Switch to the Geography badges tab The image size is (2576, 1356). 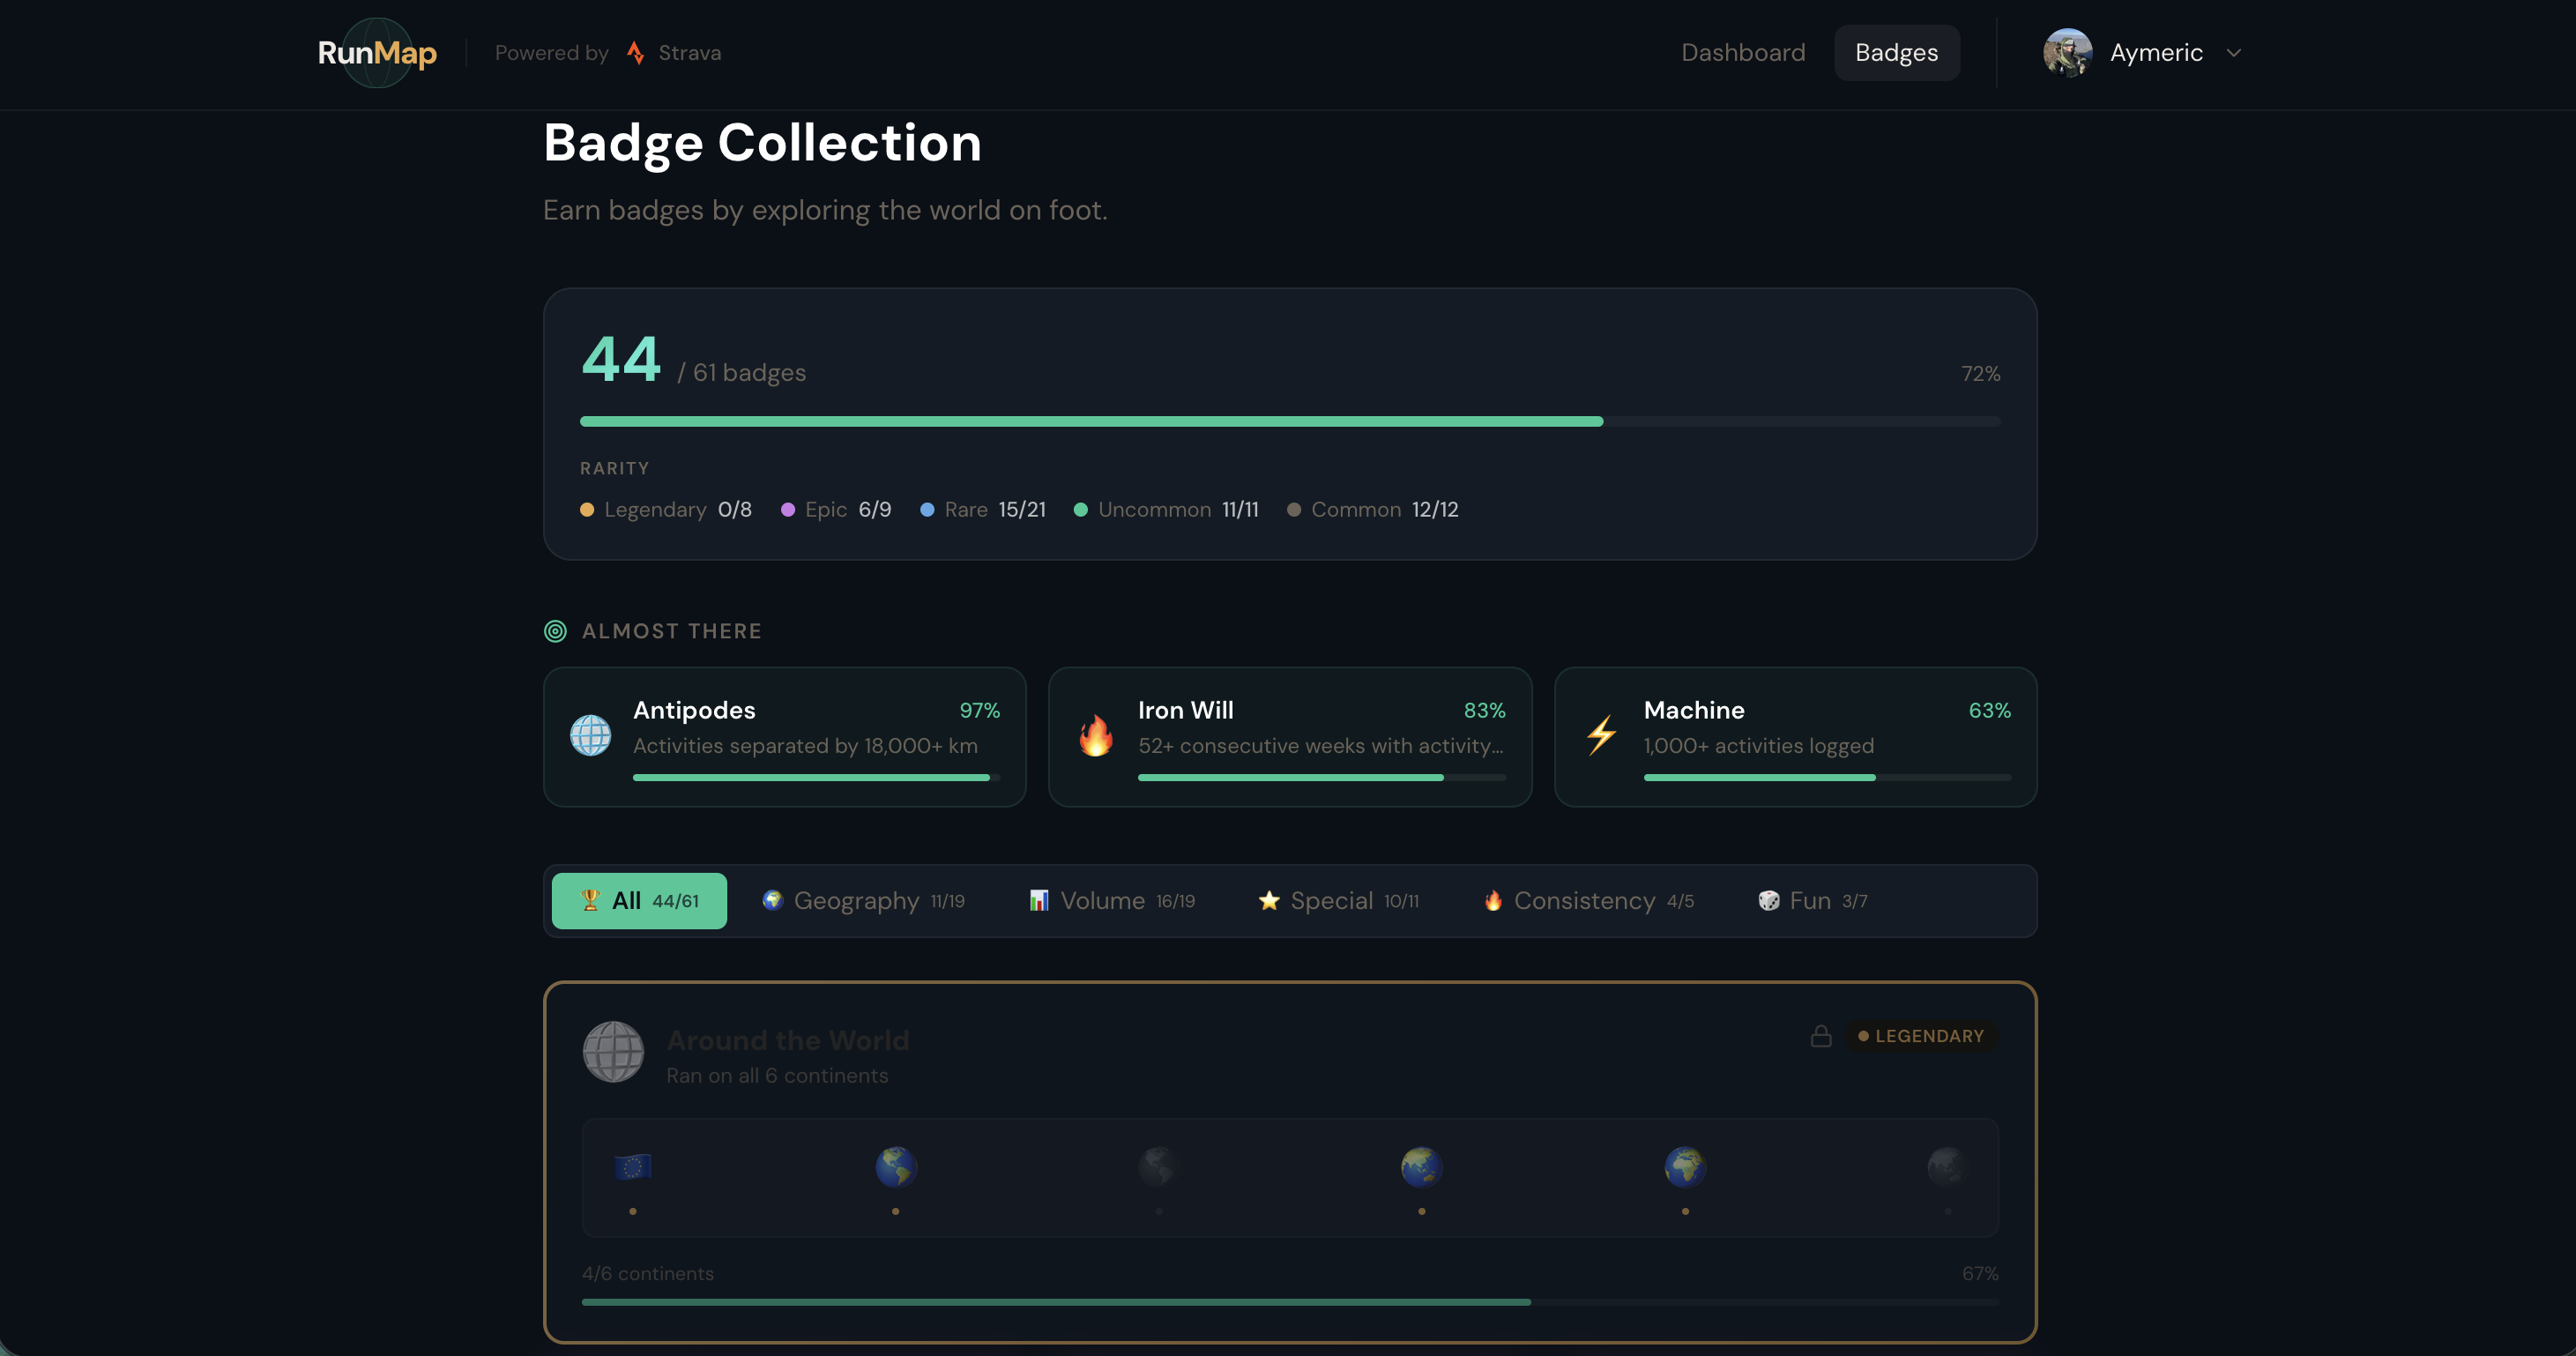(x=863, y=901)
